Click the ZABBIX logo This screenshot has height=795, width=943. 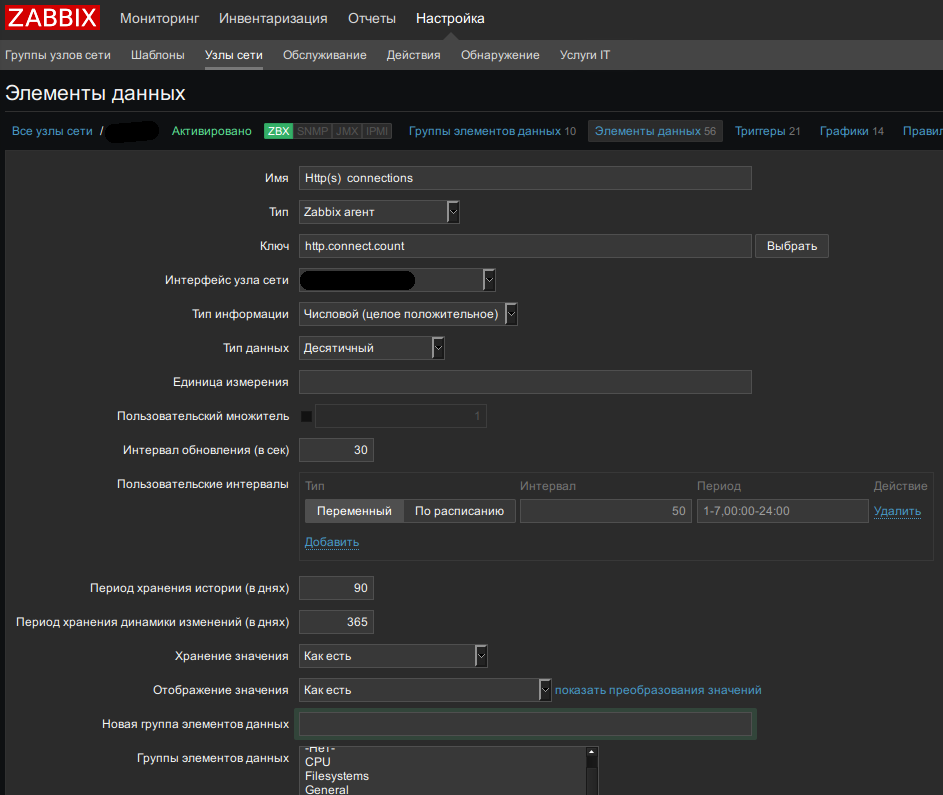click(53, 18)
